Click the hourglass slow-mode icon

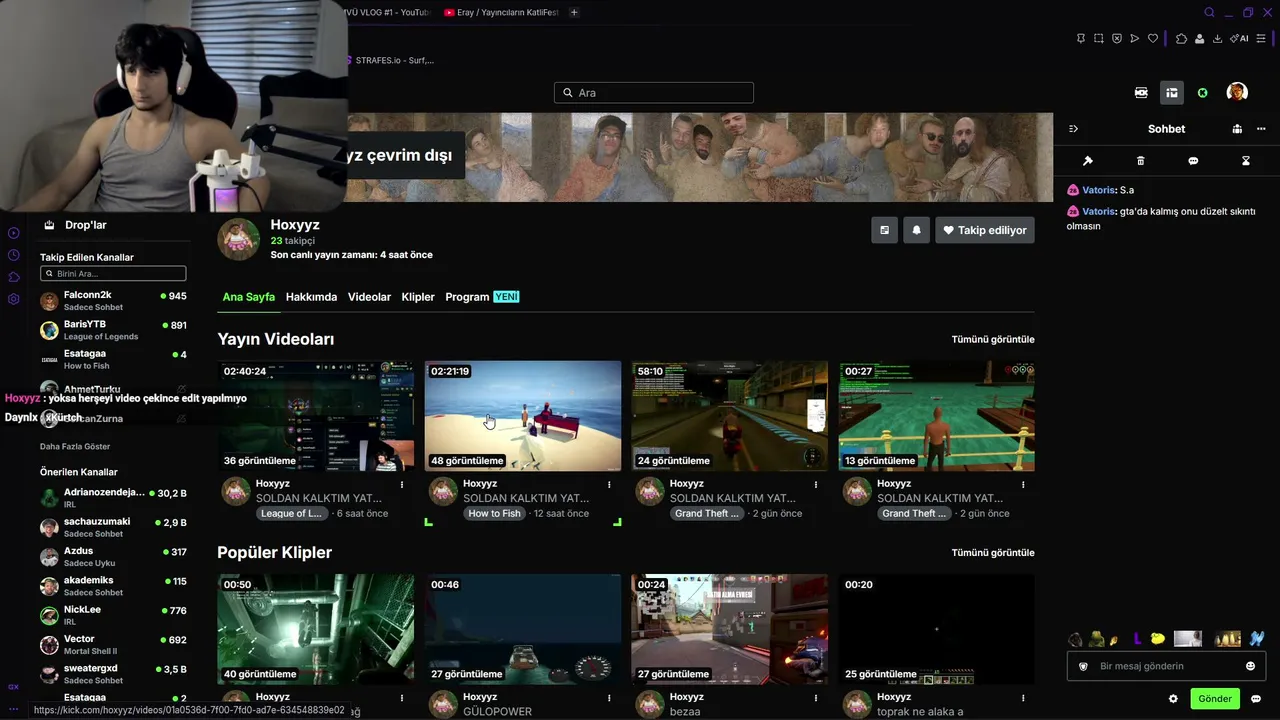click(1246, 161)
